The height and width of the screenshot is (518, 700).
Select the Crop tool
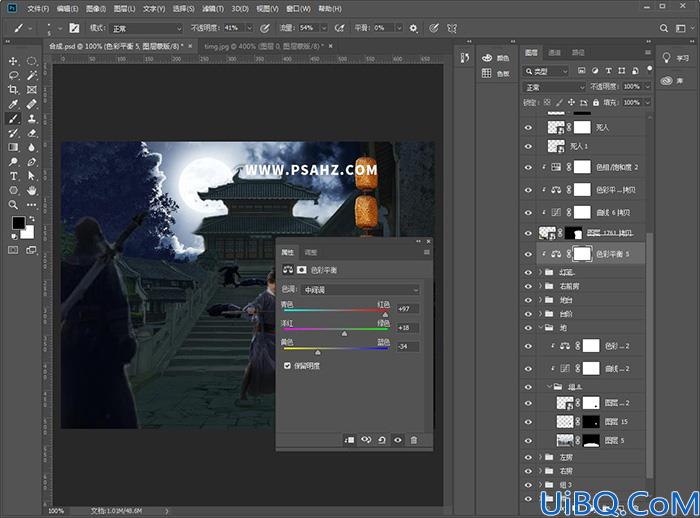coord(13,90)
